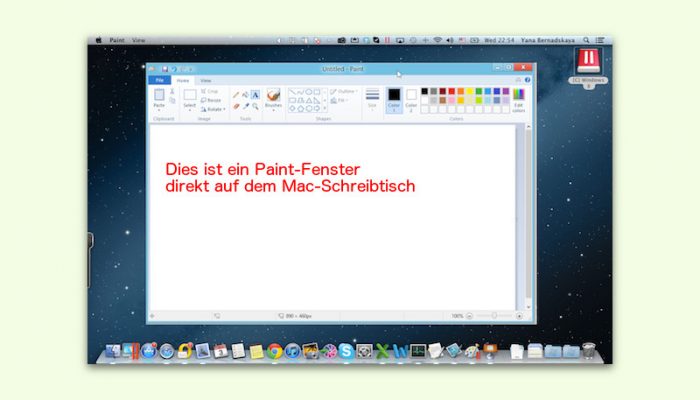This screenshot has width=700, height=400.
Task: Open the shape Outline dropdown
Action: point(344,92)
